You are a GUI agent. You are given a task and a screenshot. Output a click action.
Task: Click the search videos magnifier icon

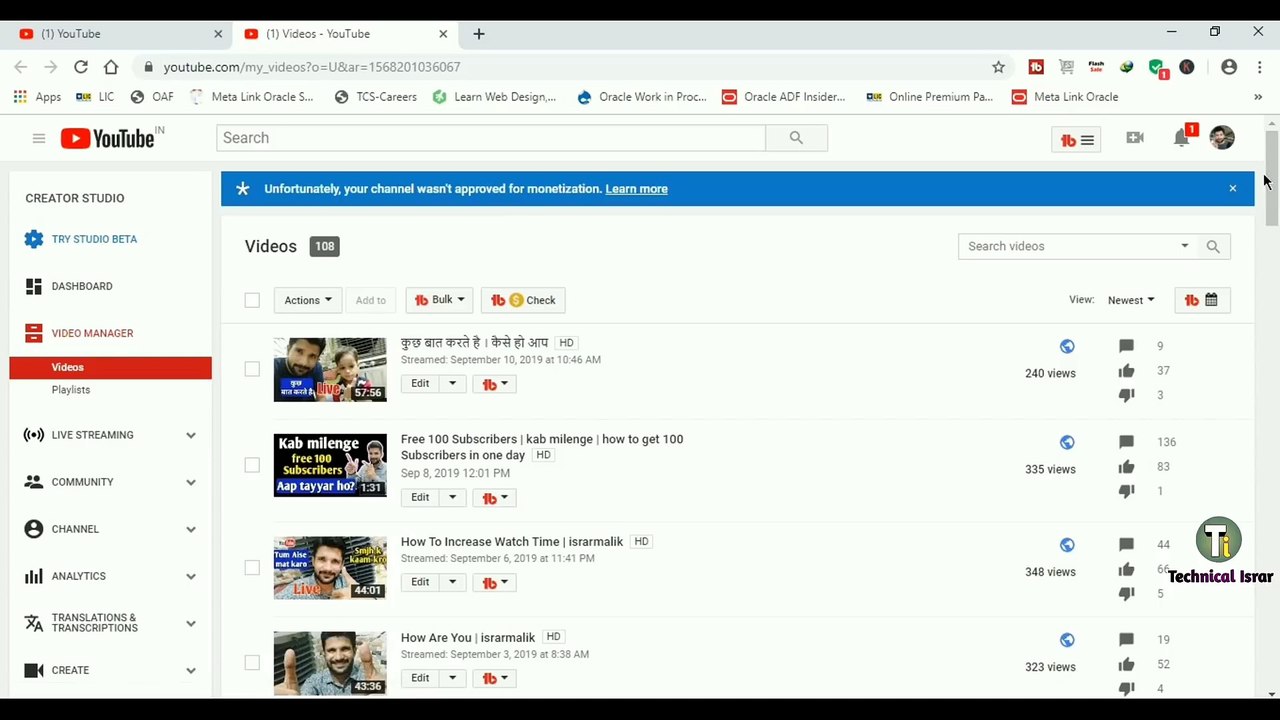[x=1213, y=247]
